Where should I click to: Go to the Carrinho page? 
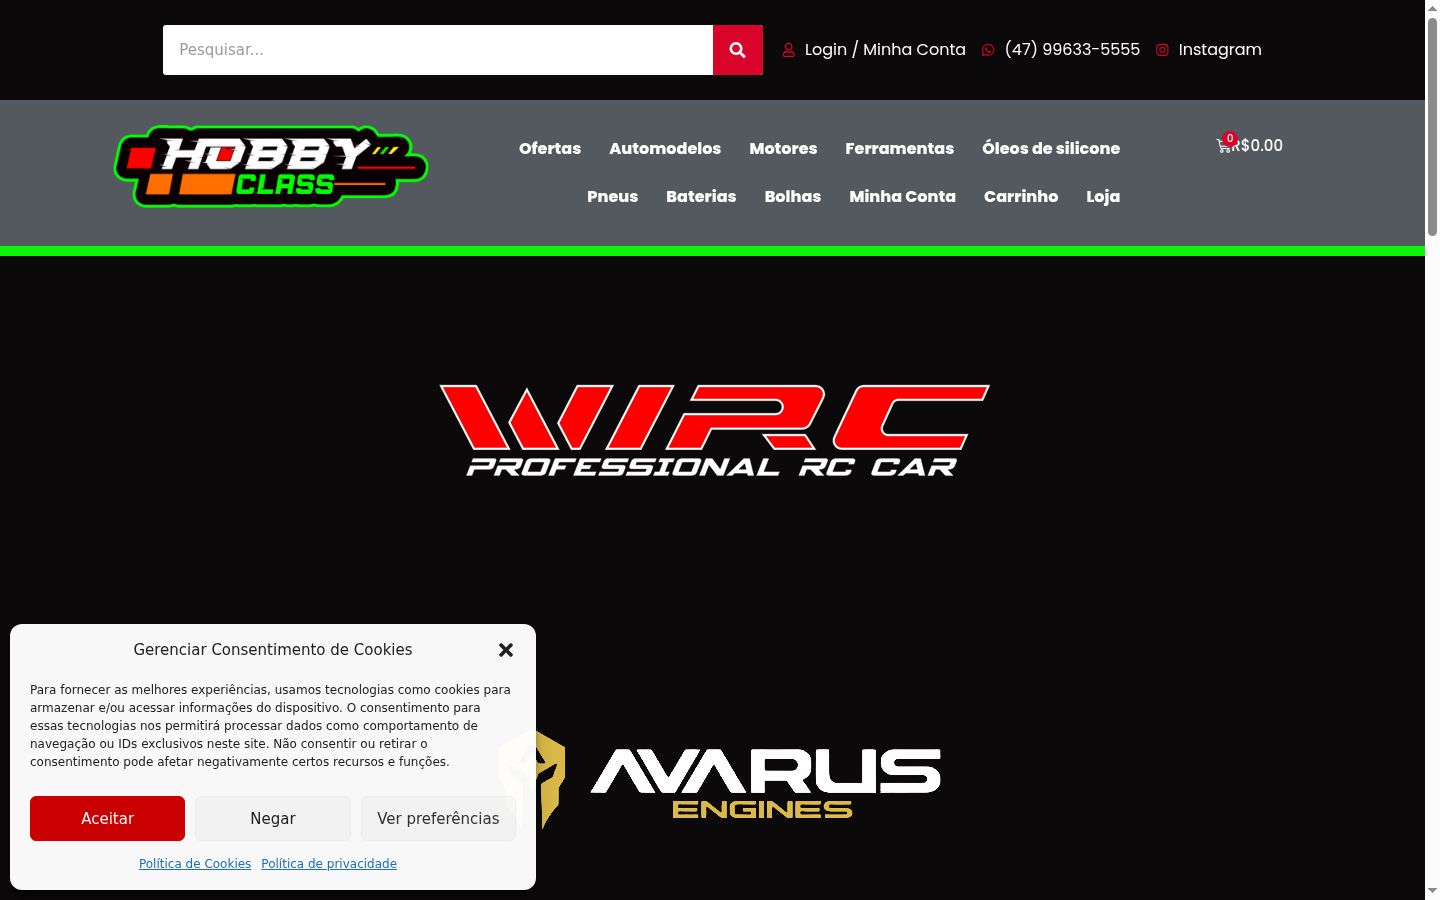tap(1021, 196)
